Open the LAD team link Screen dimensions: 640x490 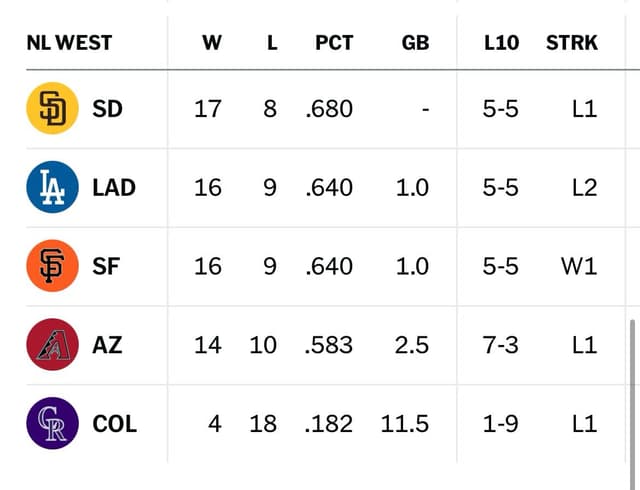[113, 188]
